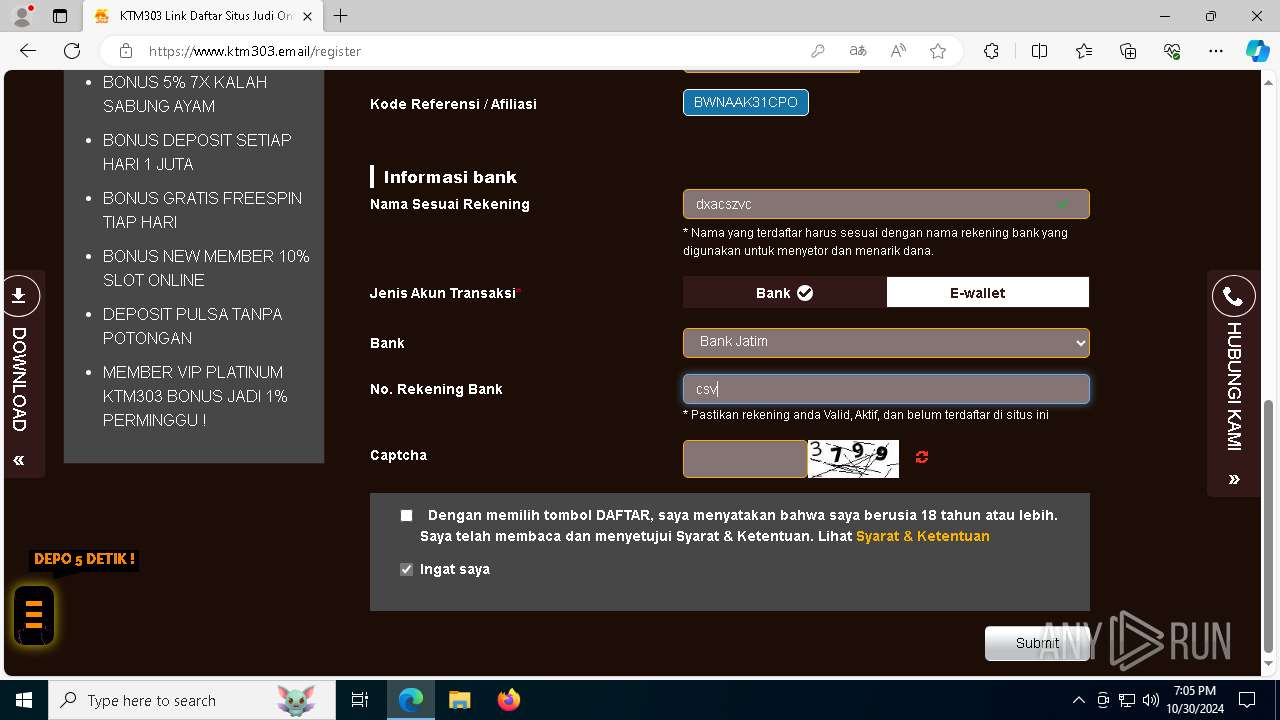
Task: Click 'BONUS GRATIS FREESPIN TIAP HARI' text
Action: (x=202, y=210)
